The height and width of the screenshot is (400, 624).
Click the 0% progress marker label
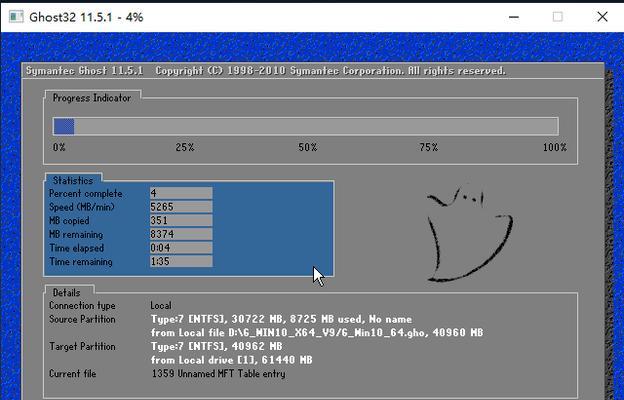click(x=59, y=147)
